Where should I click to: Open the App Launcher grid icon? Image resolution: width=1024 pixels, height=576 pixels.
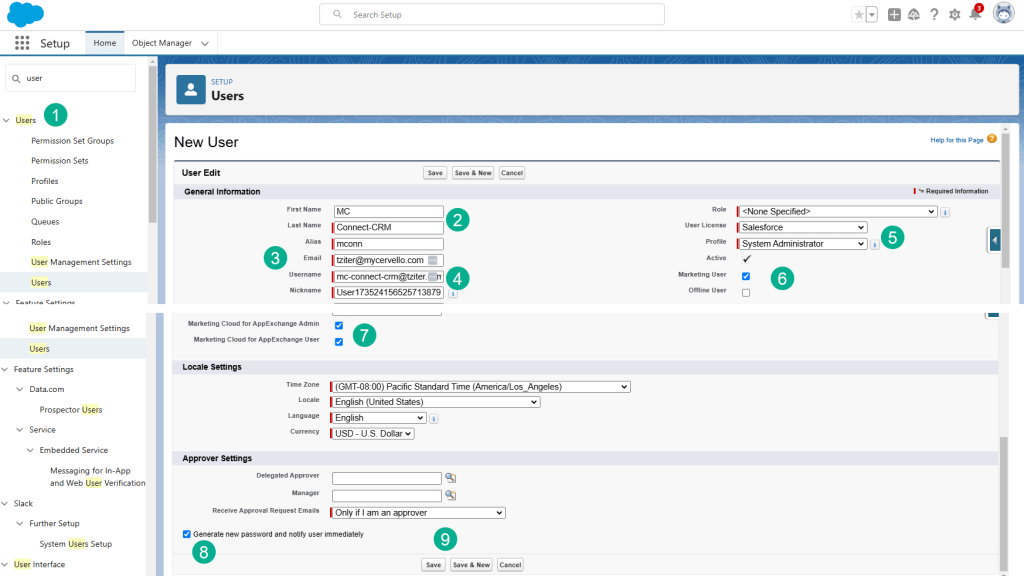point(22,44)
